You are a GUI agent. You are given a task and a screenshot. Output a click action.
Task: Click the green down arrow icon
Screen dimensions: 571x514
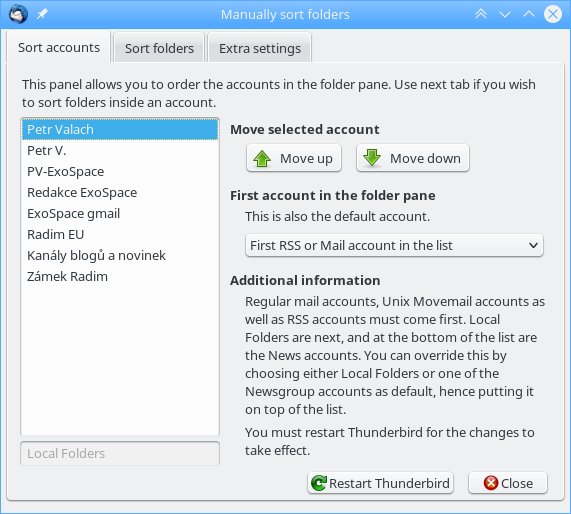point(372,158)
